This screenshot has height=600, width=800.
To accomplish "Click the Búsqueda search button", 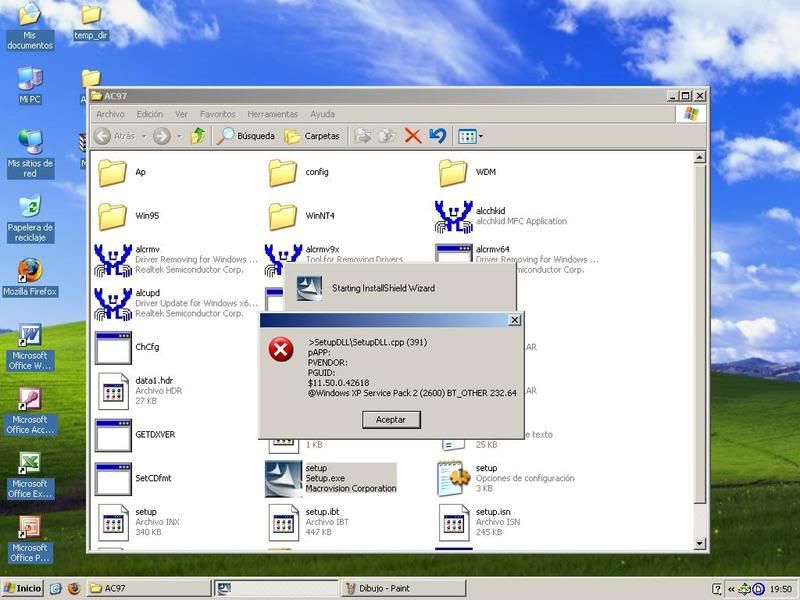I will click(246, 136).
